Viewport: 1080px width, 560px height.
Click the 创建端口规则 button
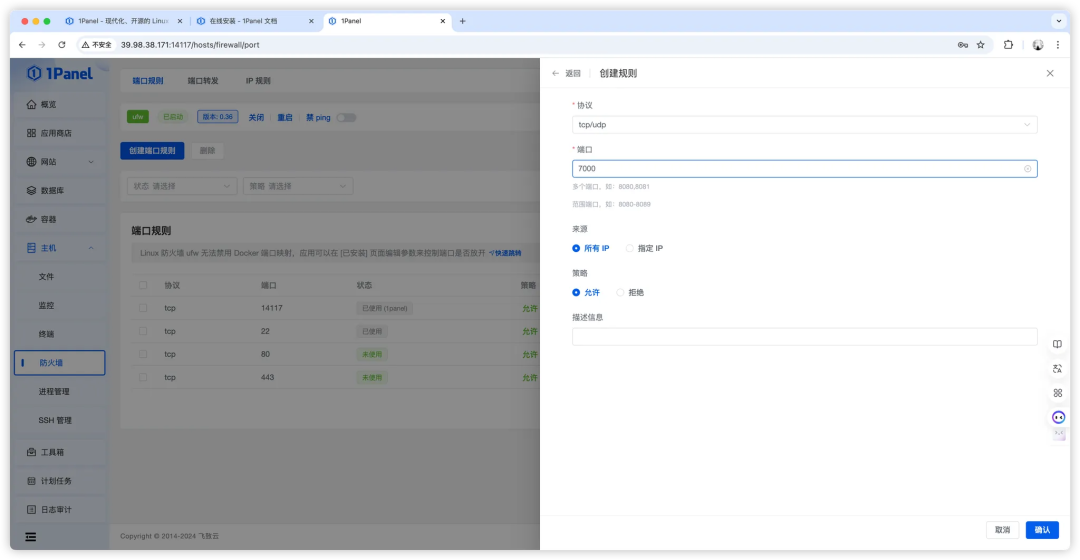coord(152,151)
